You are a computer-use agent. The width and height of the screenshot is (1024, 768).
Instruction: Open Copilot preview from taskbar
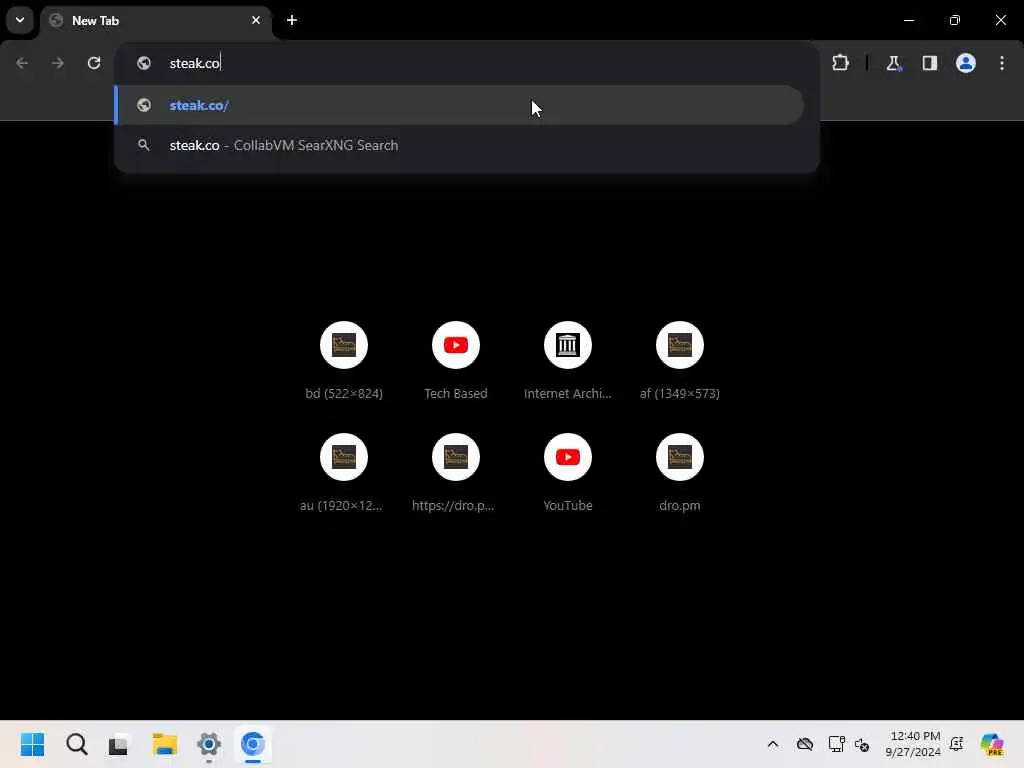[992, 744]
